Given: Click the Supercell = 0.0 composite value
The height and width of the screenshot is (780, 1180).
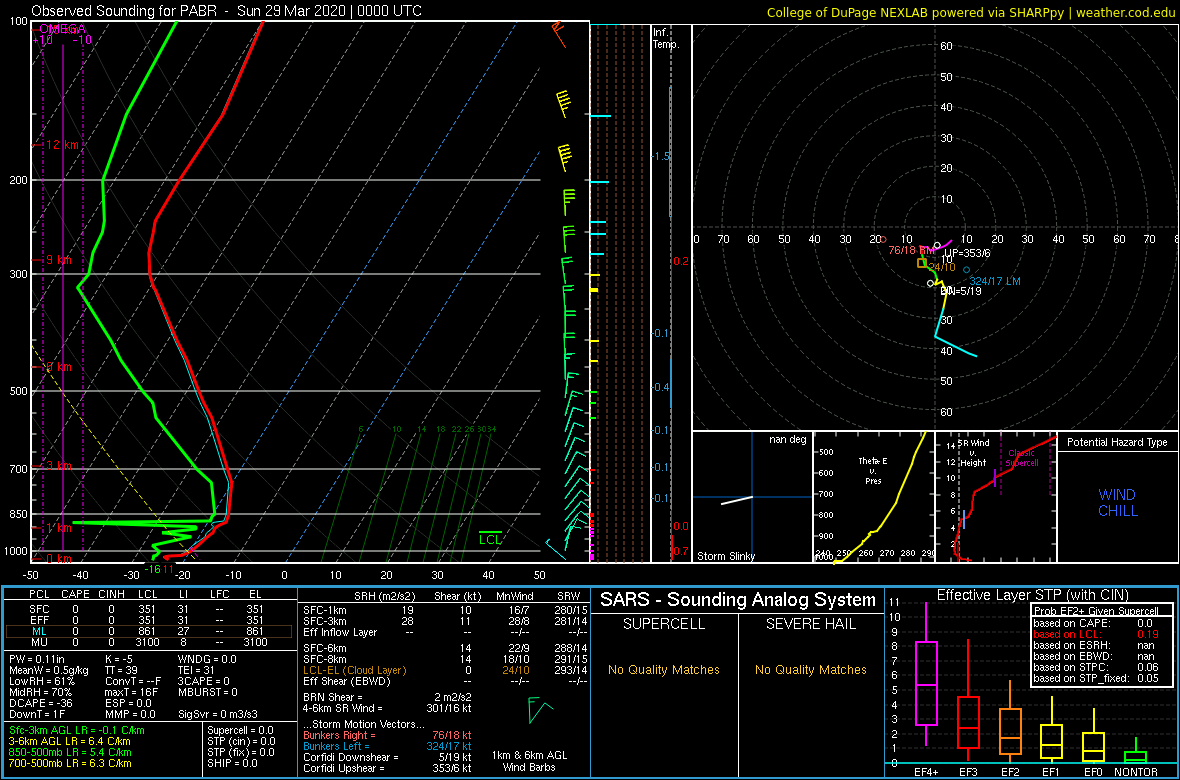Looking at the screenshot, I should point(241,730).
